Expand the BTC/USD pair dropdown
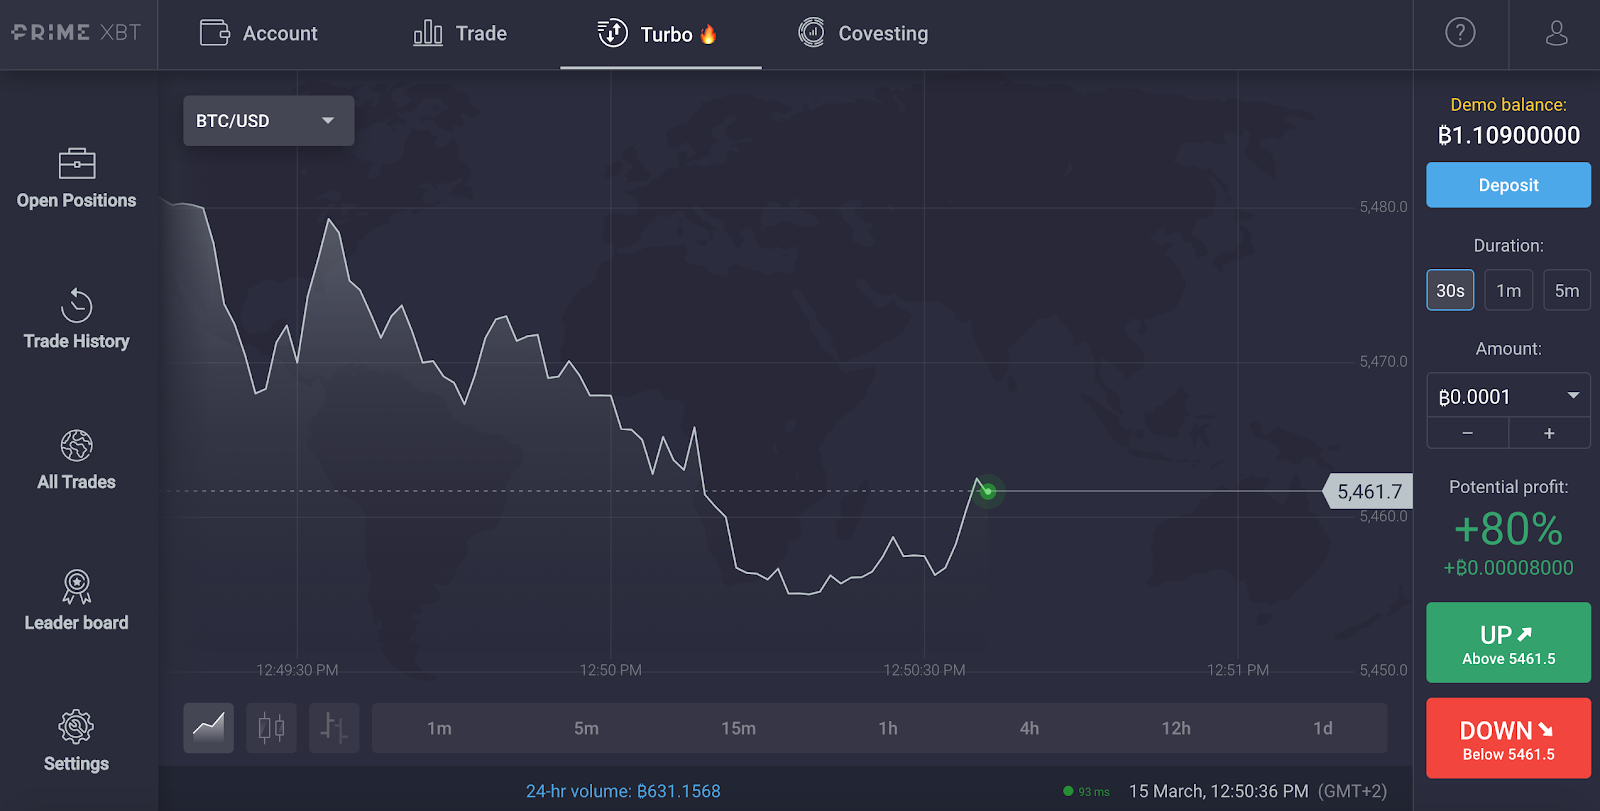 click(268, 121)
